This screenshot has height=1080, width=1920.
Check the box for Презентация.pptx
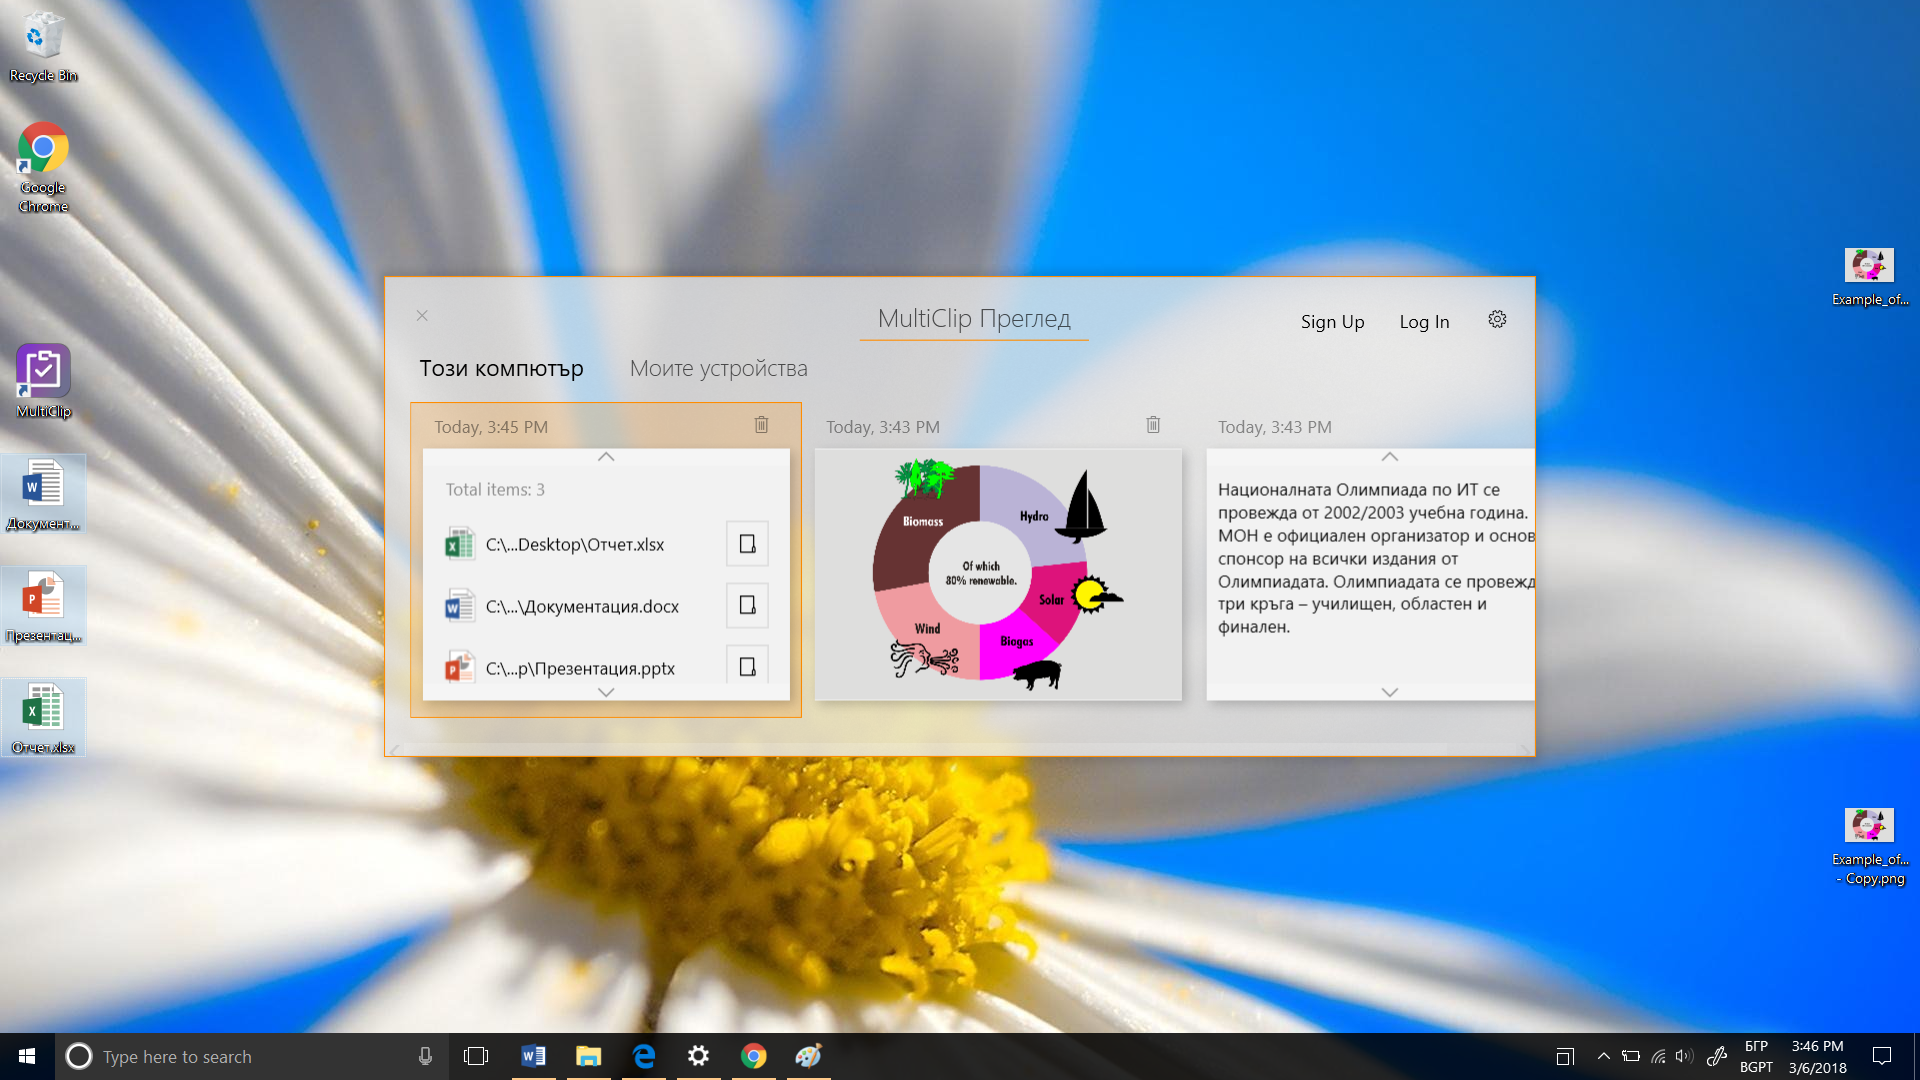747,667
